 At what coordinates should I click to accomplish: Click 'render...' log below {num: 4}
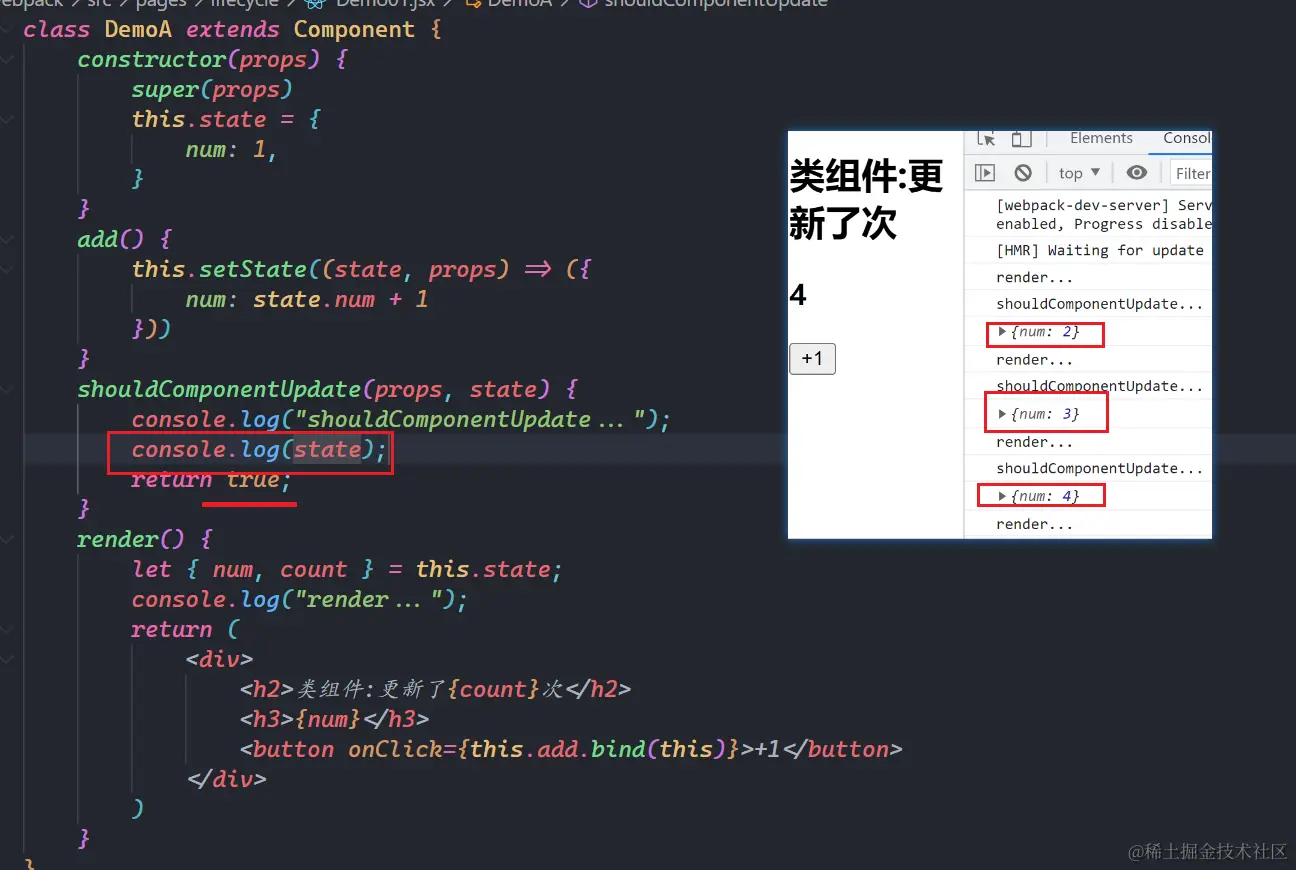1035,524
